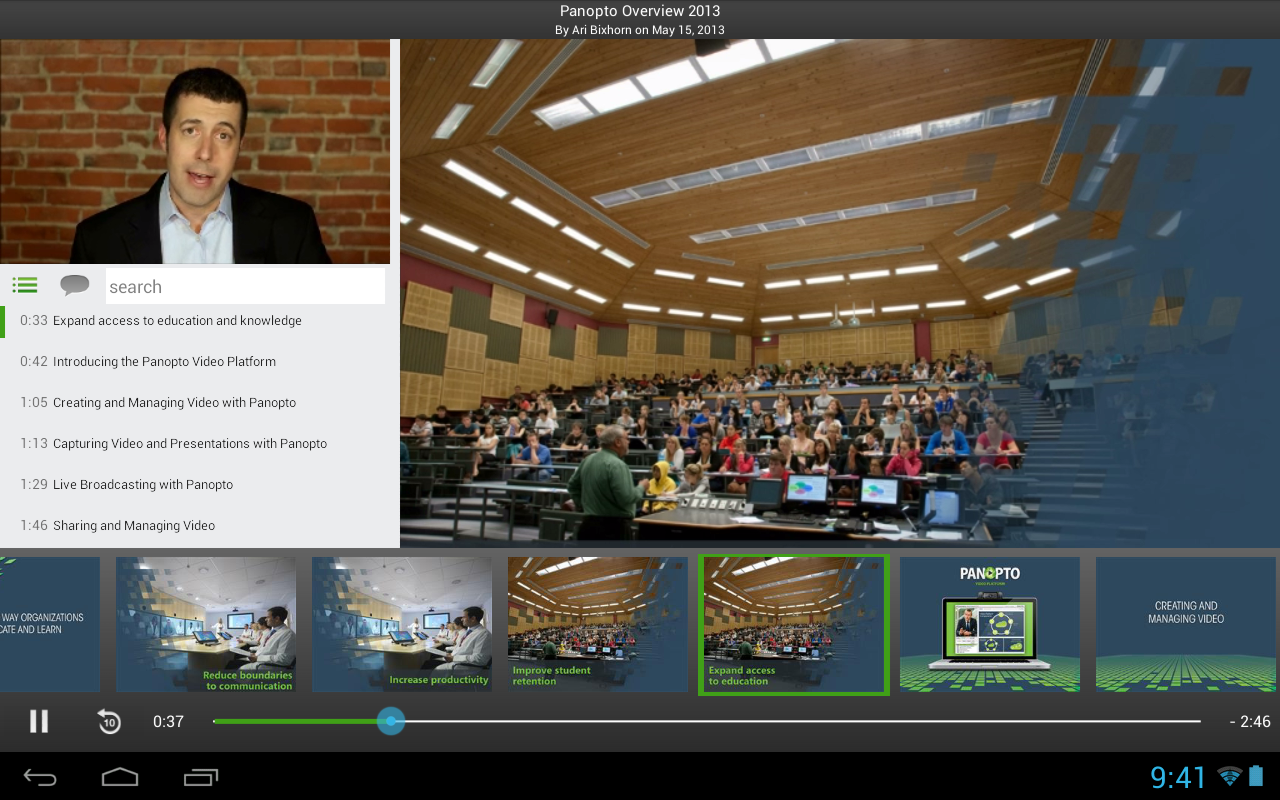
Task: Tap the Wi-Fi status icon
Action: [1229, 777]
